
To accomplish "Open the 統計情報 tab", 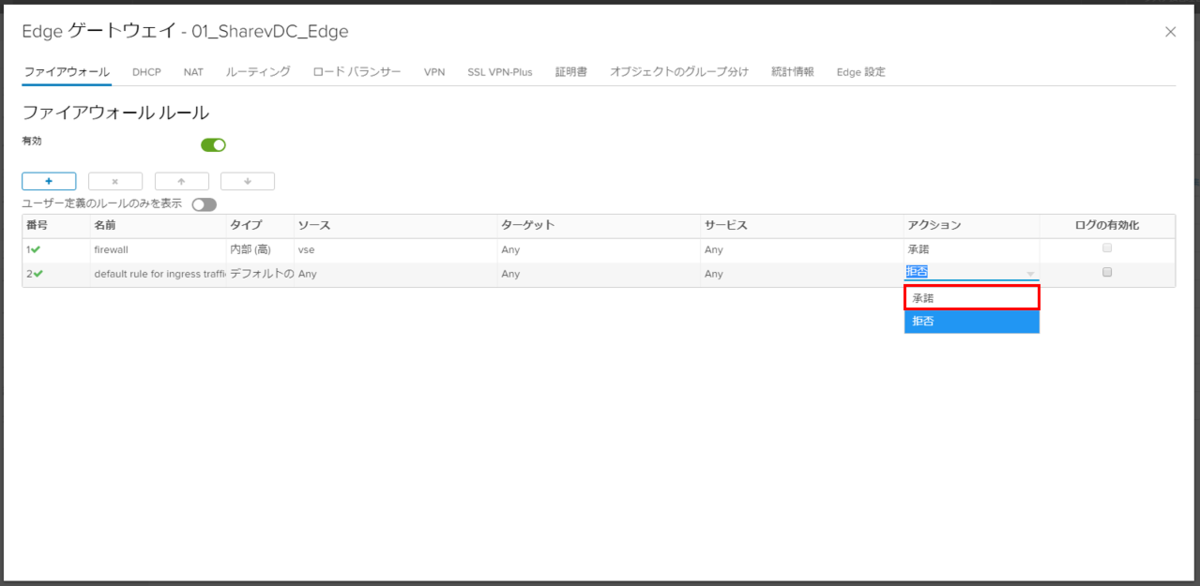I will coord(792,72).
